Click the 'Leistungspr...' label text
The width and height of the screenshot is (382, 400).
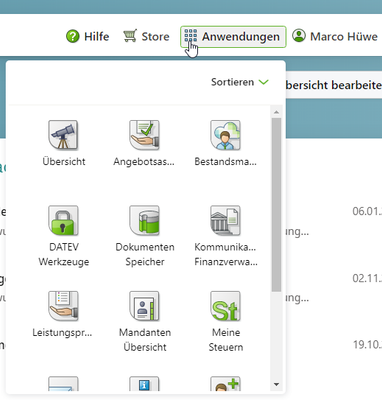[x=62, y=333]
